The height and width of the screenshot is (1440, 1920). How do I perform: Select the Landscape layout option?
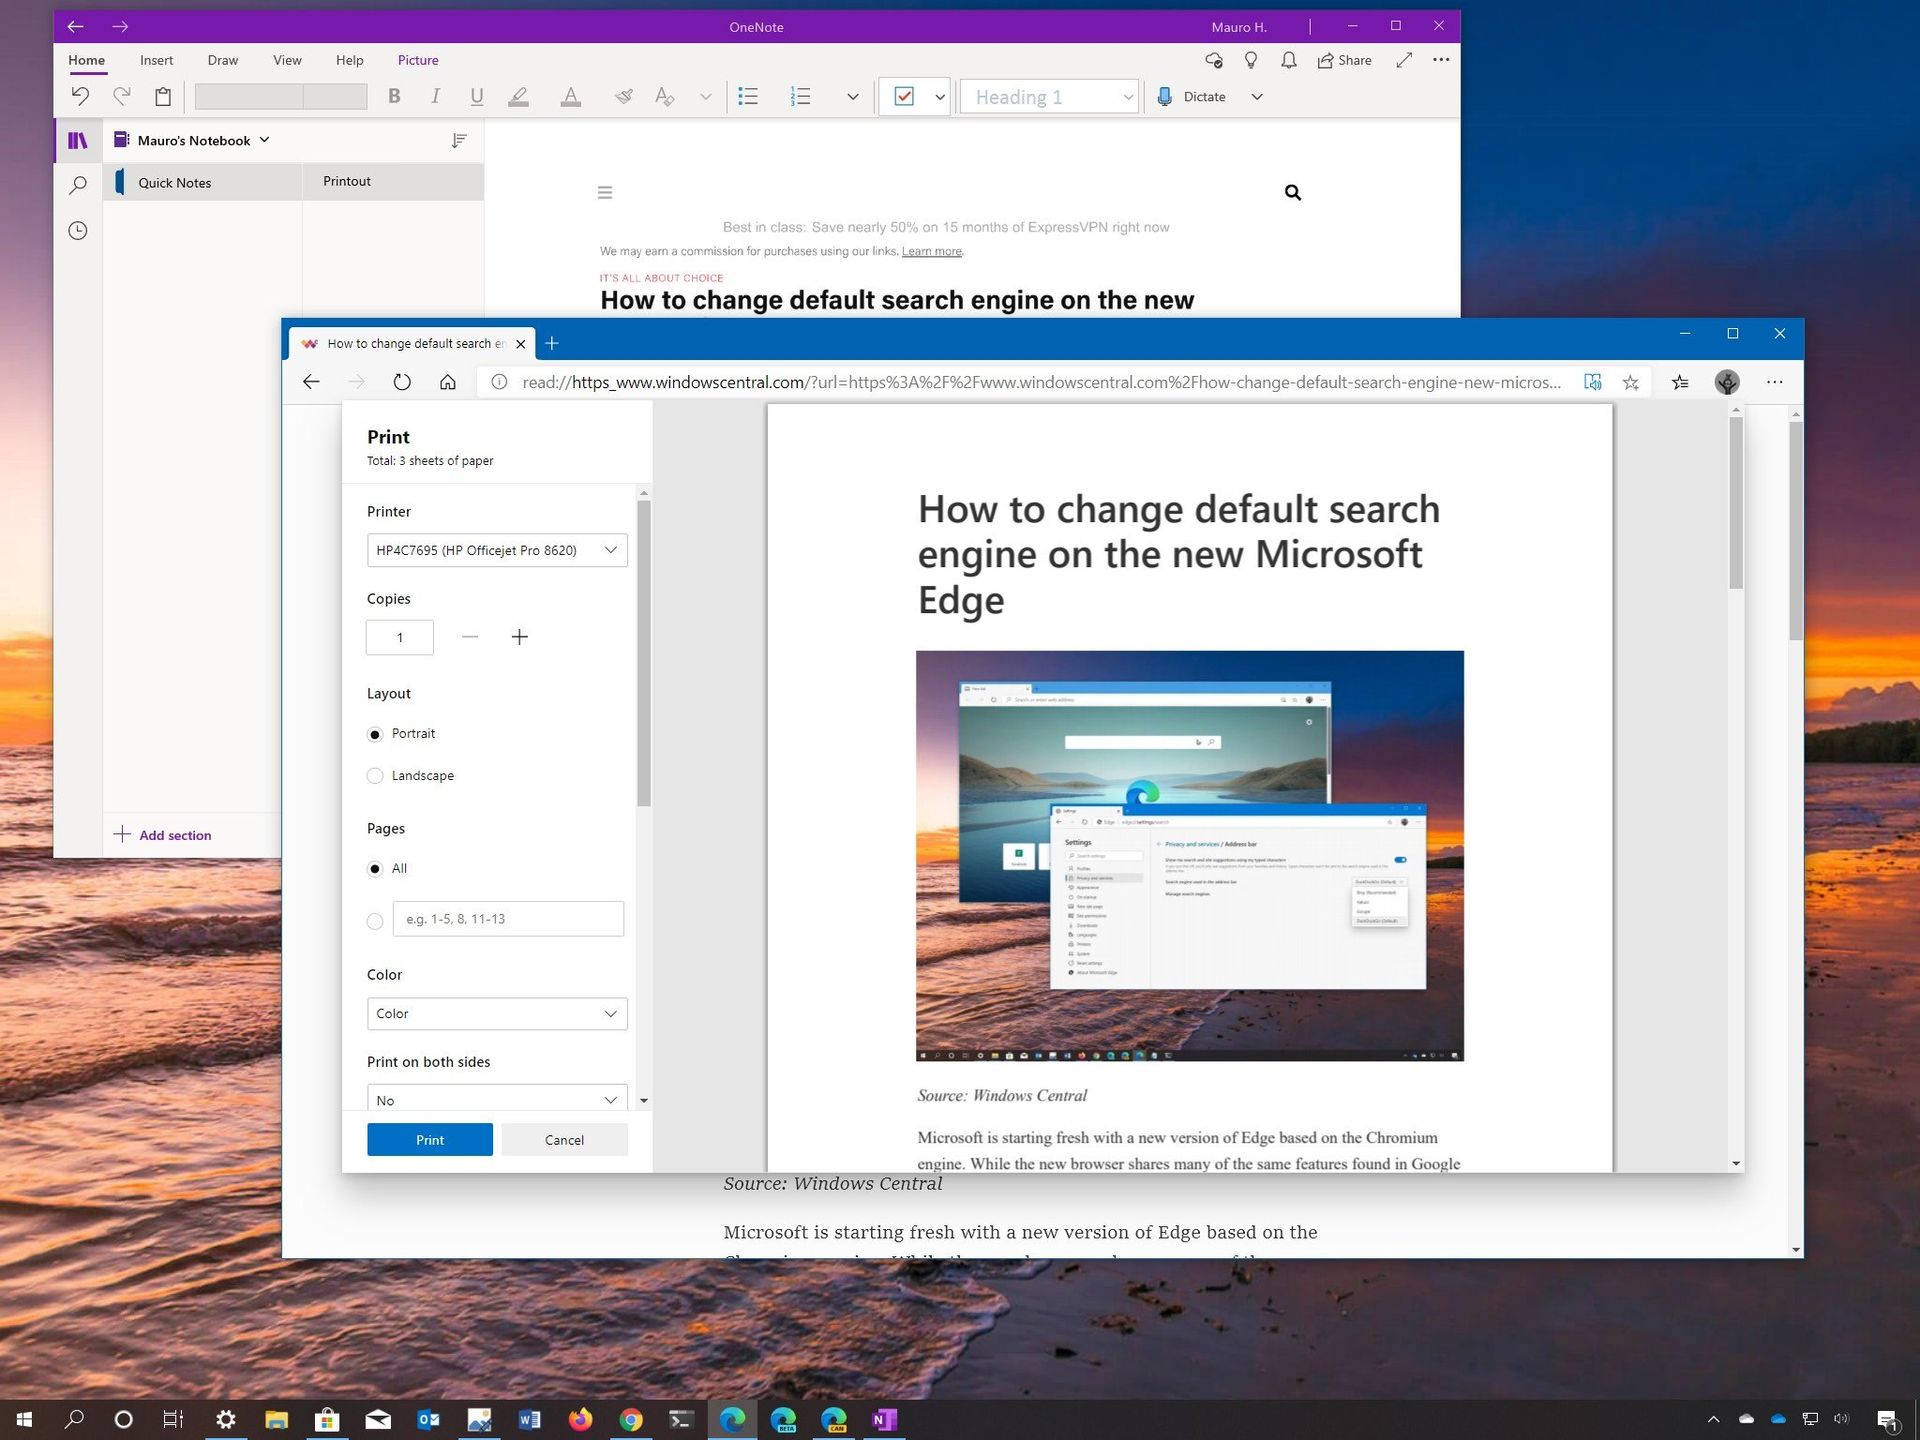click(375, 776)
